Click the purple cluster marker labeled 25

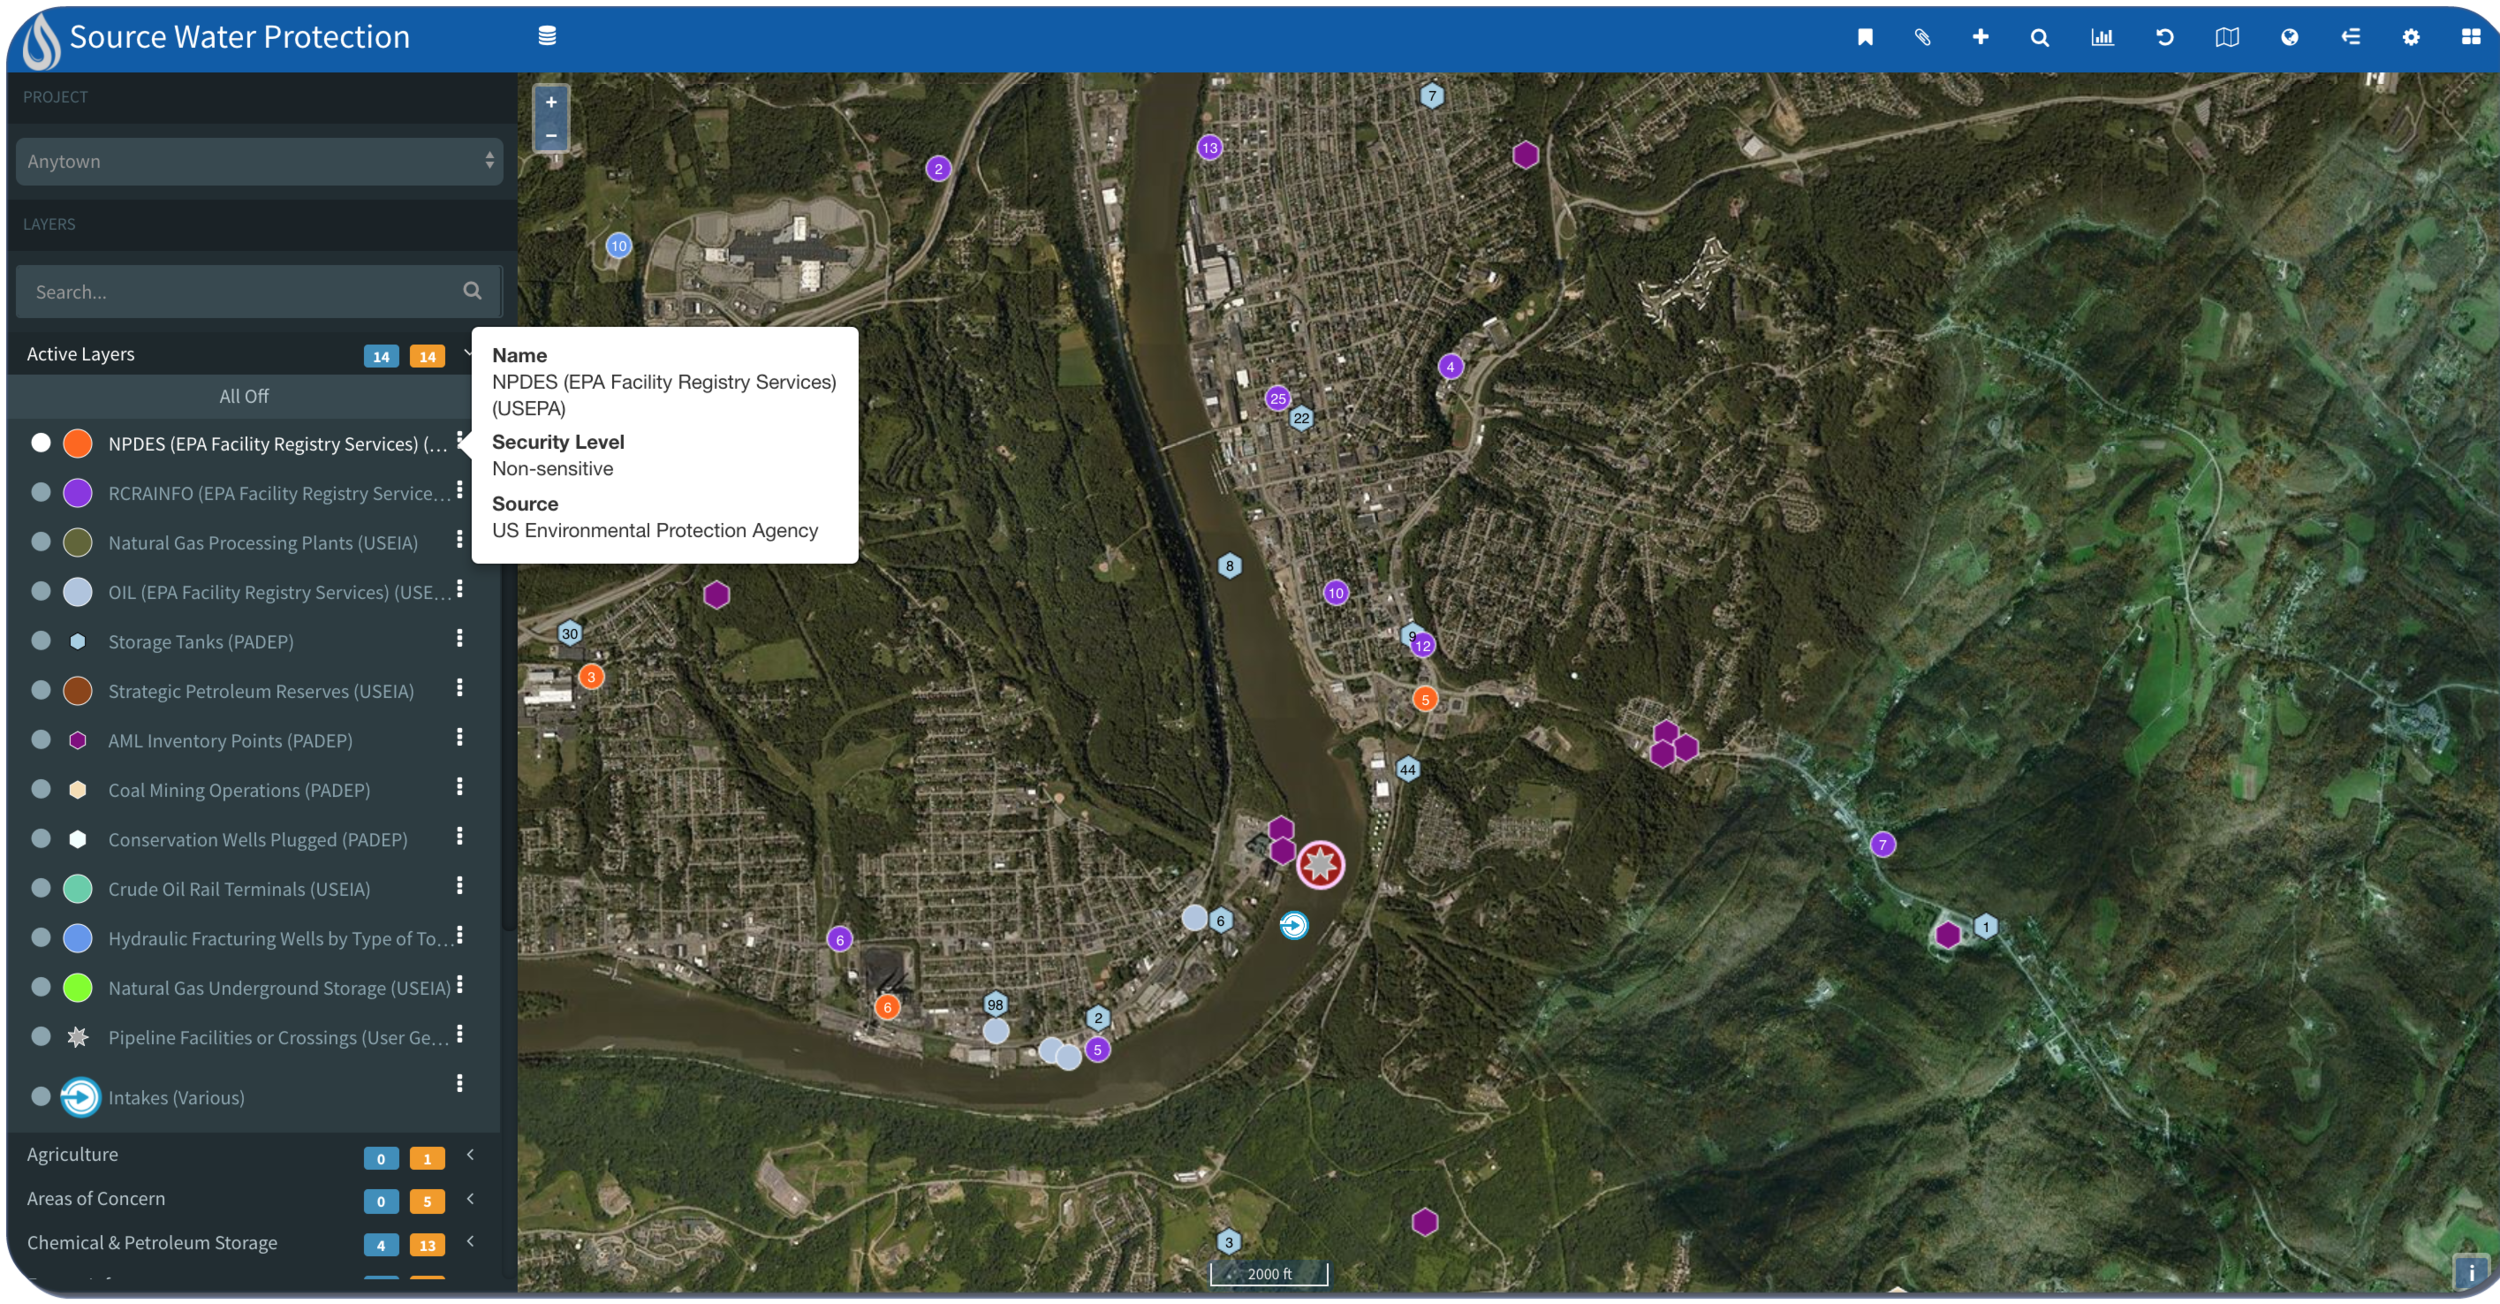click(x=1277, y=398)
